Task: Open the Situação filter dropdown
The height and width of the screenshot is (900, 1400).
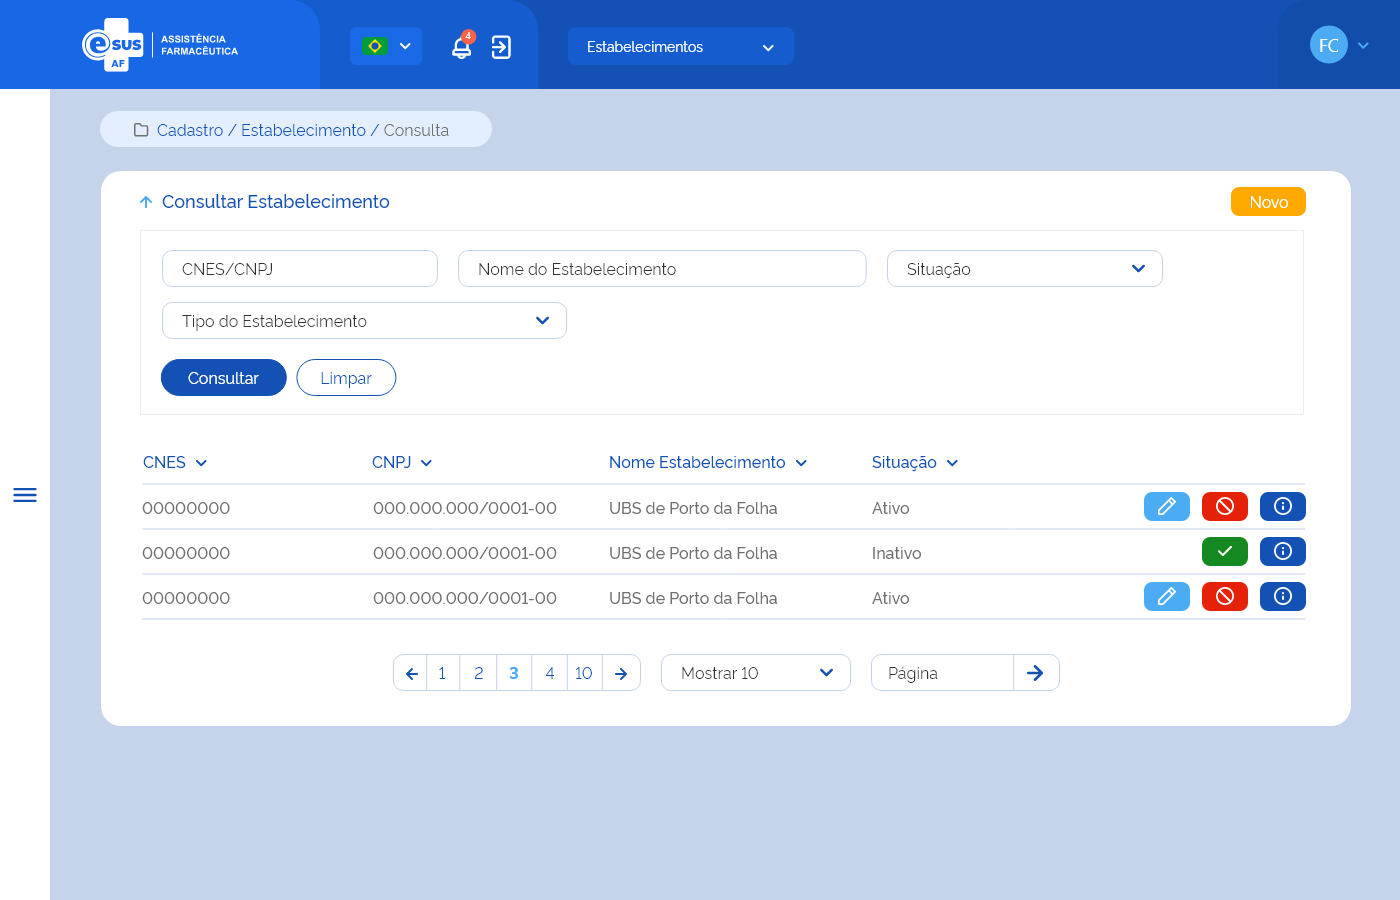Action: coord(1025,269)
